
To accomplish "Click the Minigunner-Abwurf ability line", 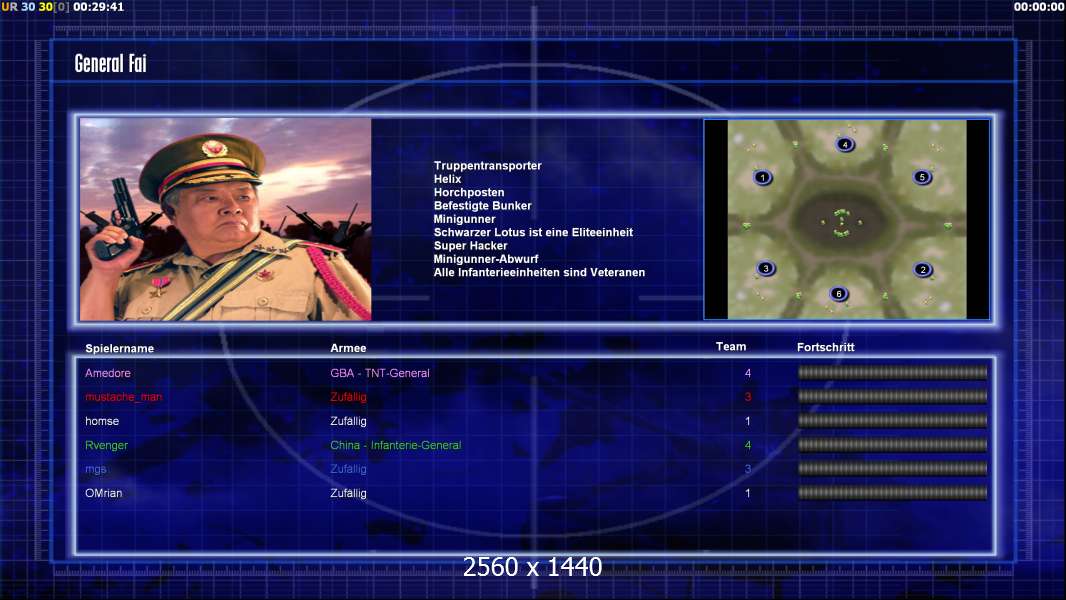I will (486, 259).
